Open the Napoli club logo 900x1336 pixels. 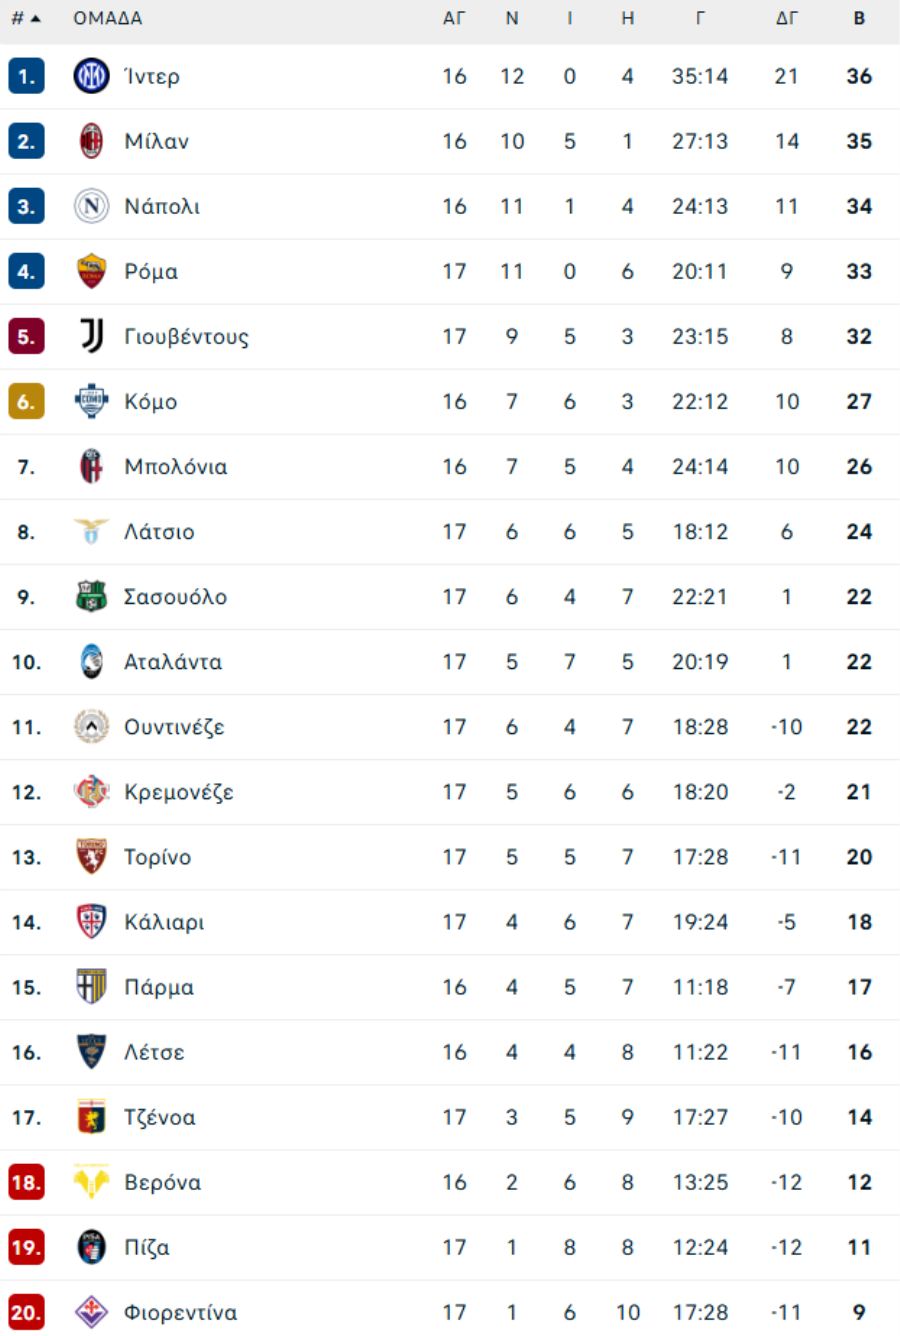click(91, 206)
